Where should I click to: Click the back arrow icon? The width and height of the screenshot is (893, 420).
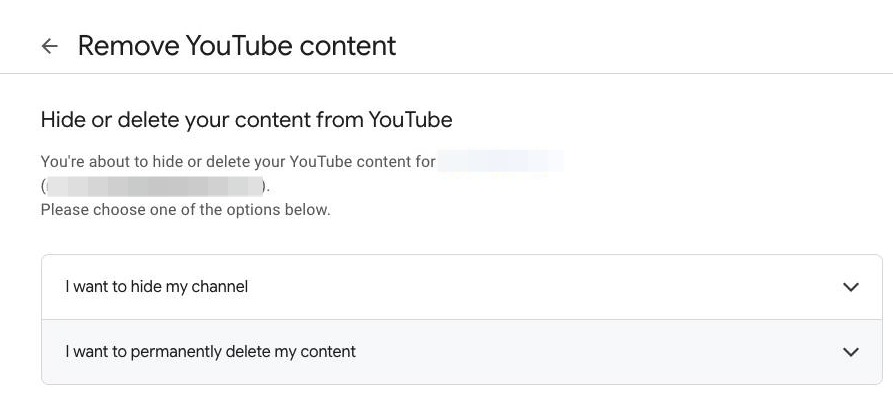49,46
